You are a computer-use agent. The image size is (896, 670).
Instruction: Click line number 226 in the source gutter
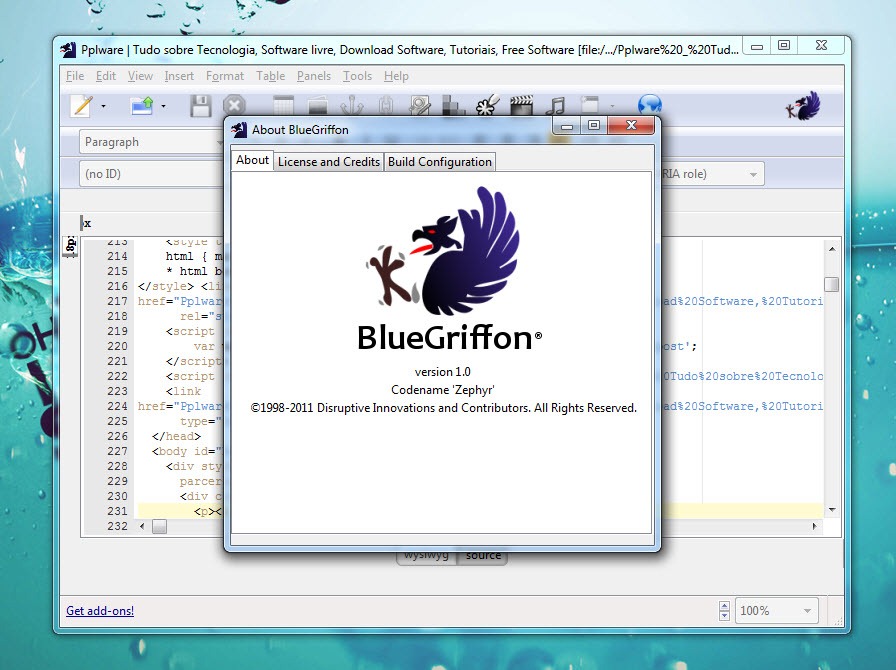click(117, 436)
